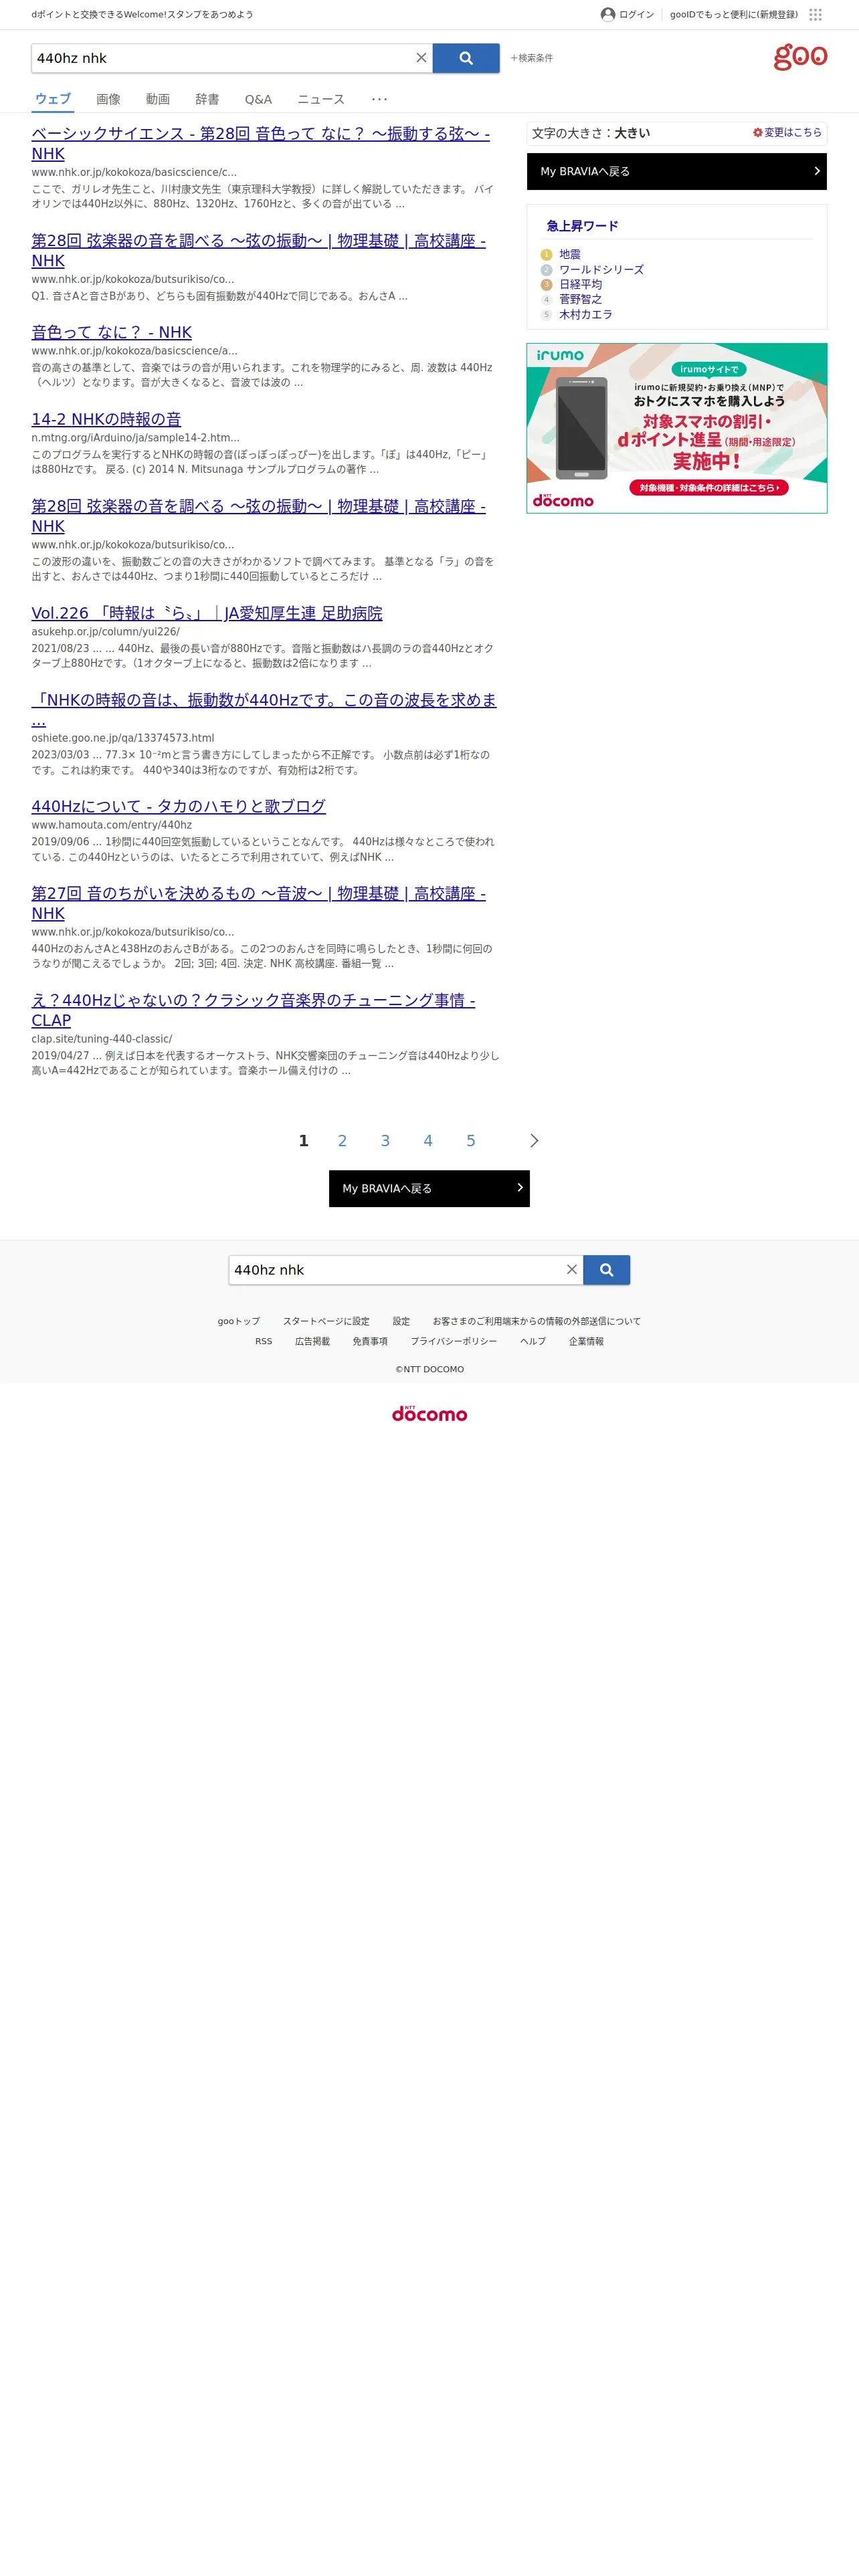Open 第27回 音のちがいを決めるもの result
The width and height of the screenshot is (859, 2576).
pyautogui.click(x=258, y=903)
